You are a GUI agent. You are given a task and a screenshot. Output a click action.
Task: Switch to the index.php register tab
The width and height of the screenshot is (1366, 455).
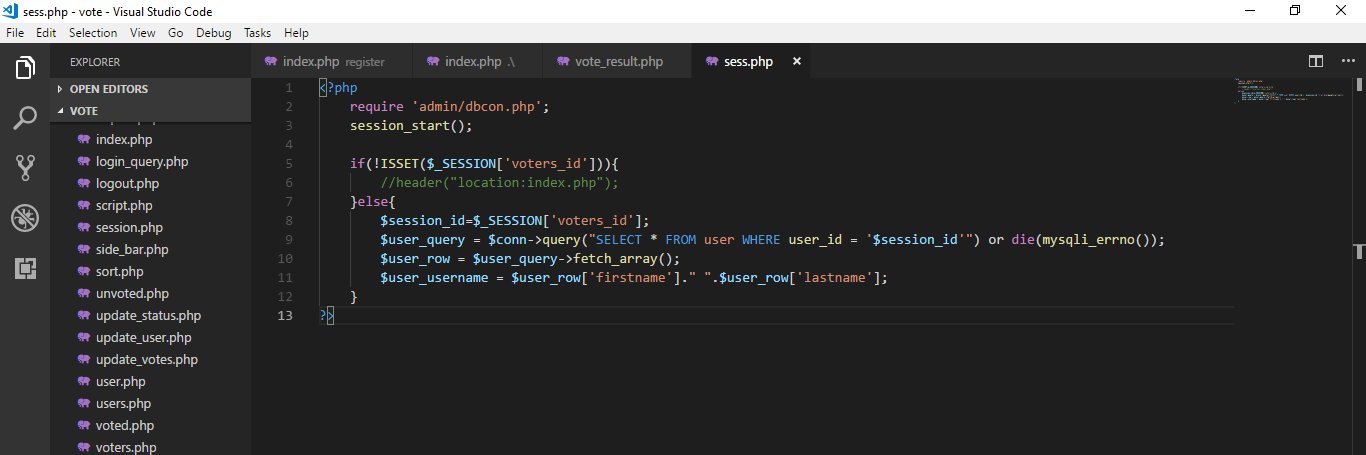(332, 62)
